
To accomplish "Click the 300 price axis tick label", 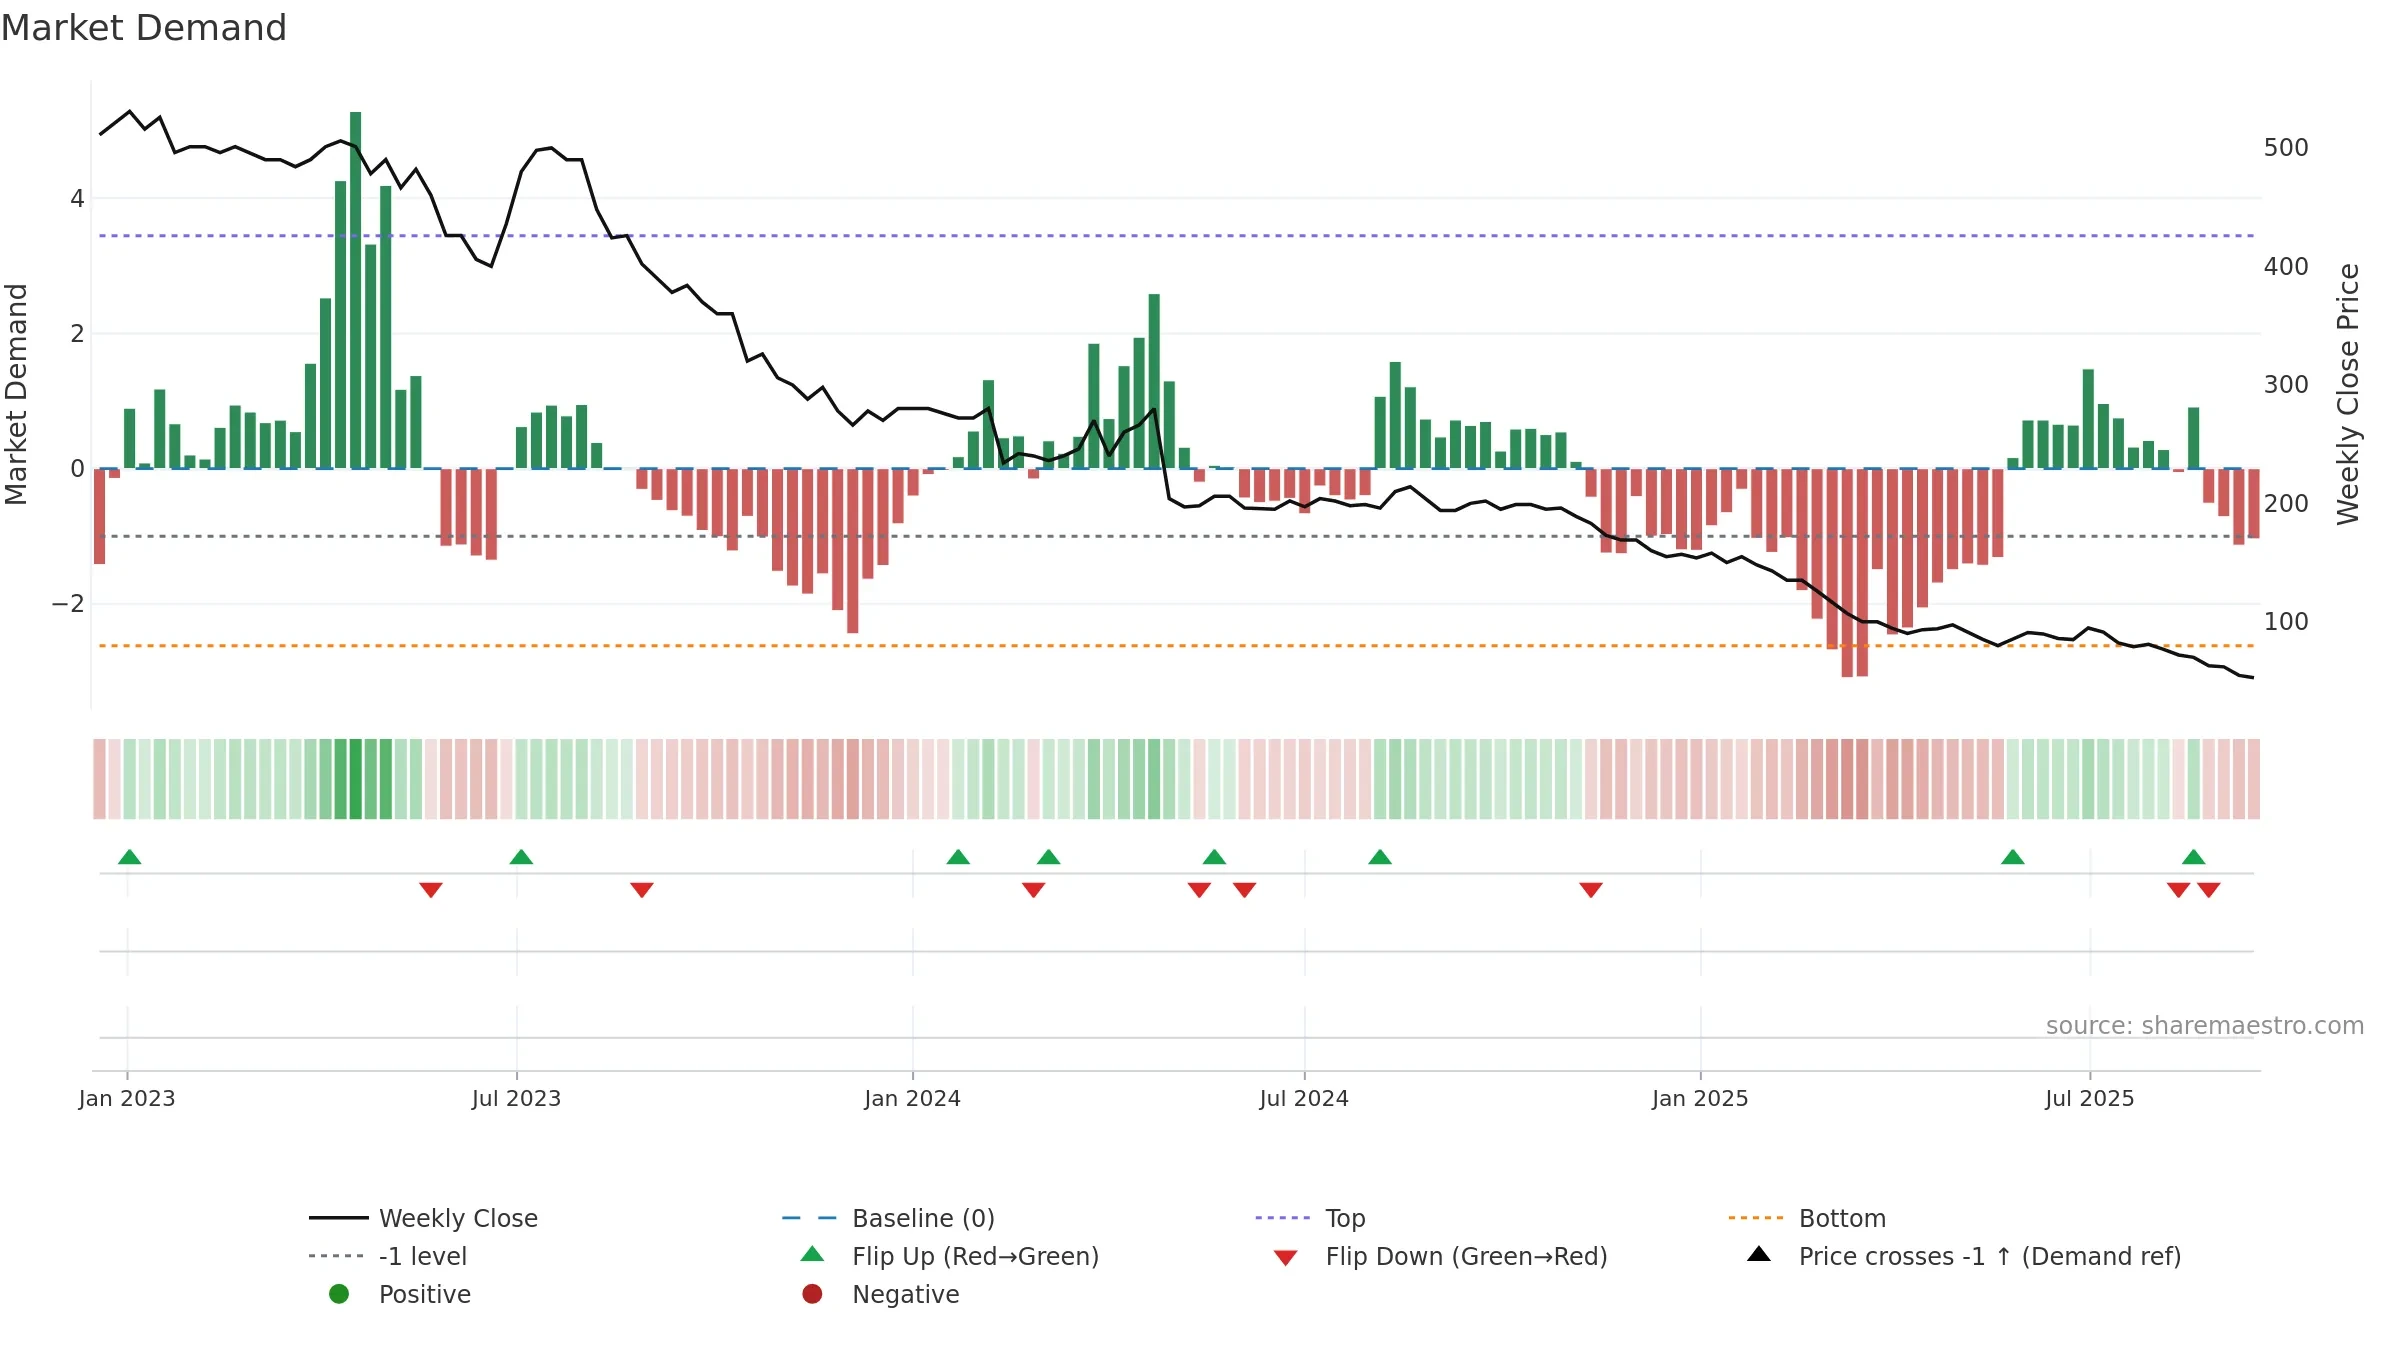I will (x=2286, y=385).
